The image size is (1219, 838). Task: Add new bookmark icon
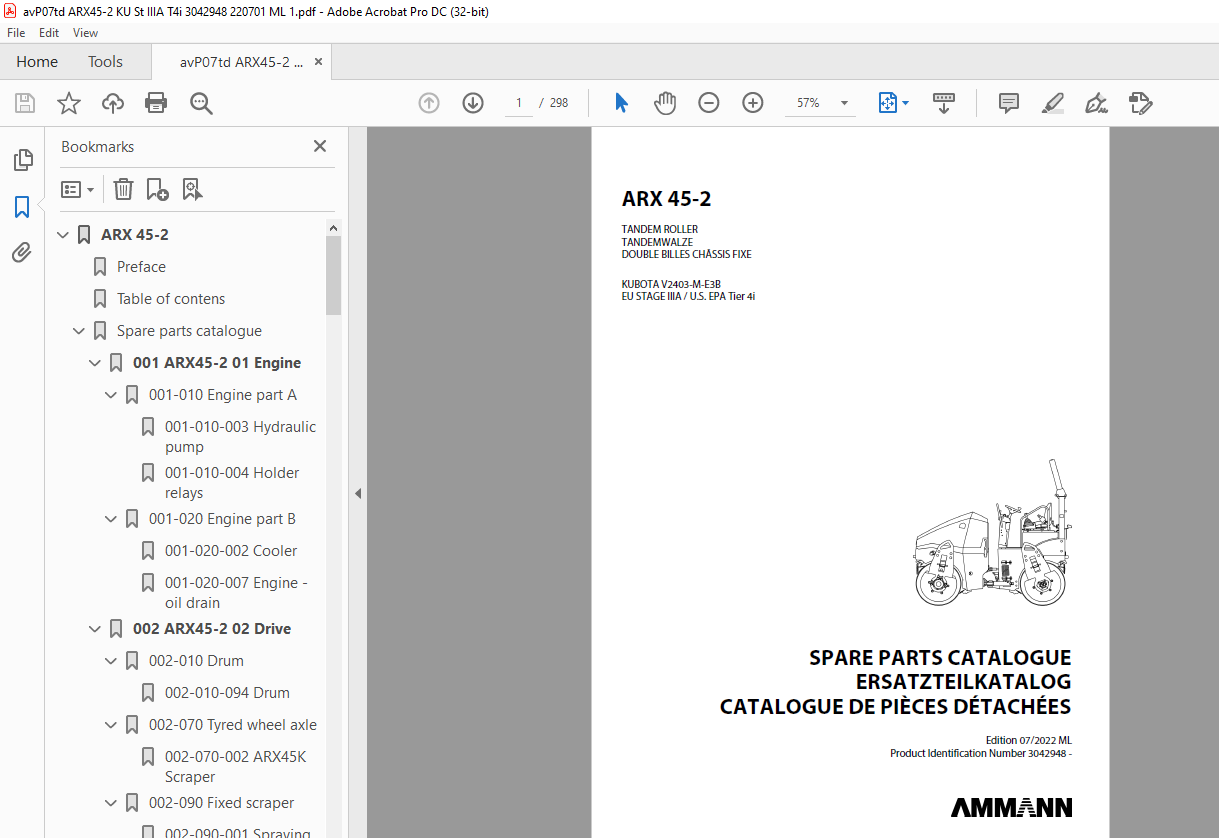pyautogui.click(x=157, y=189)
